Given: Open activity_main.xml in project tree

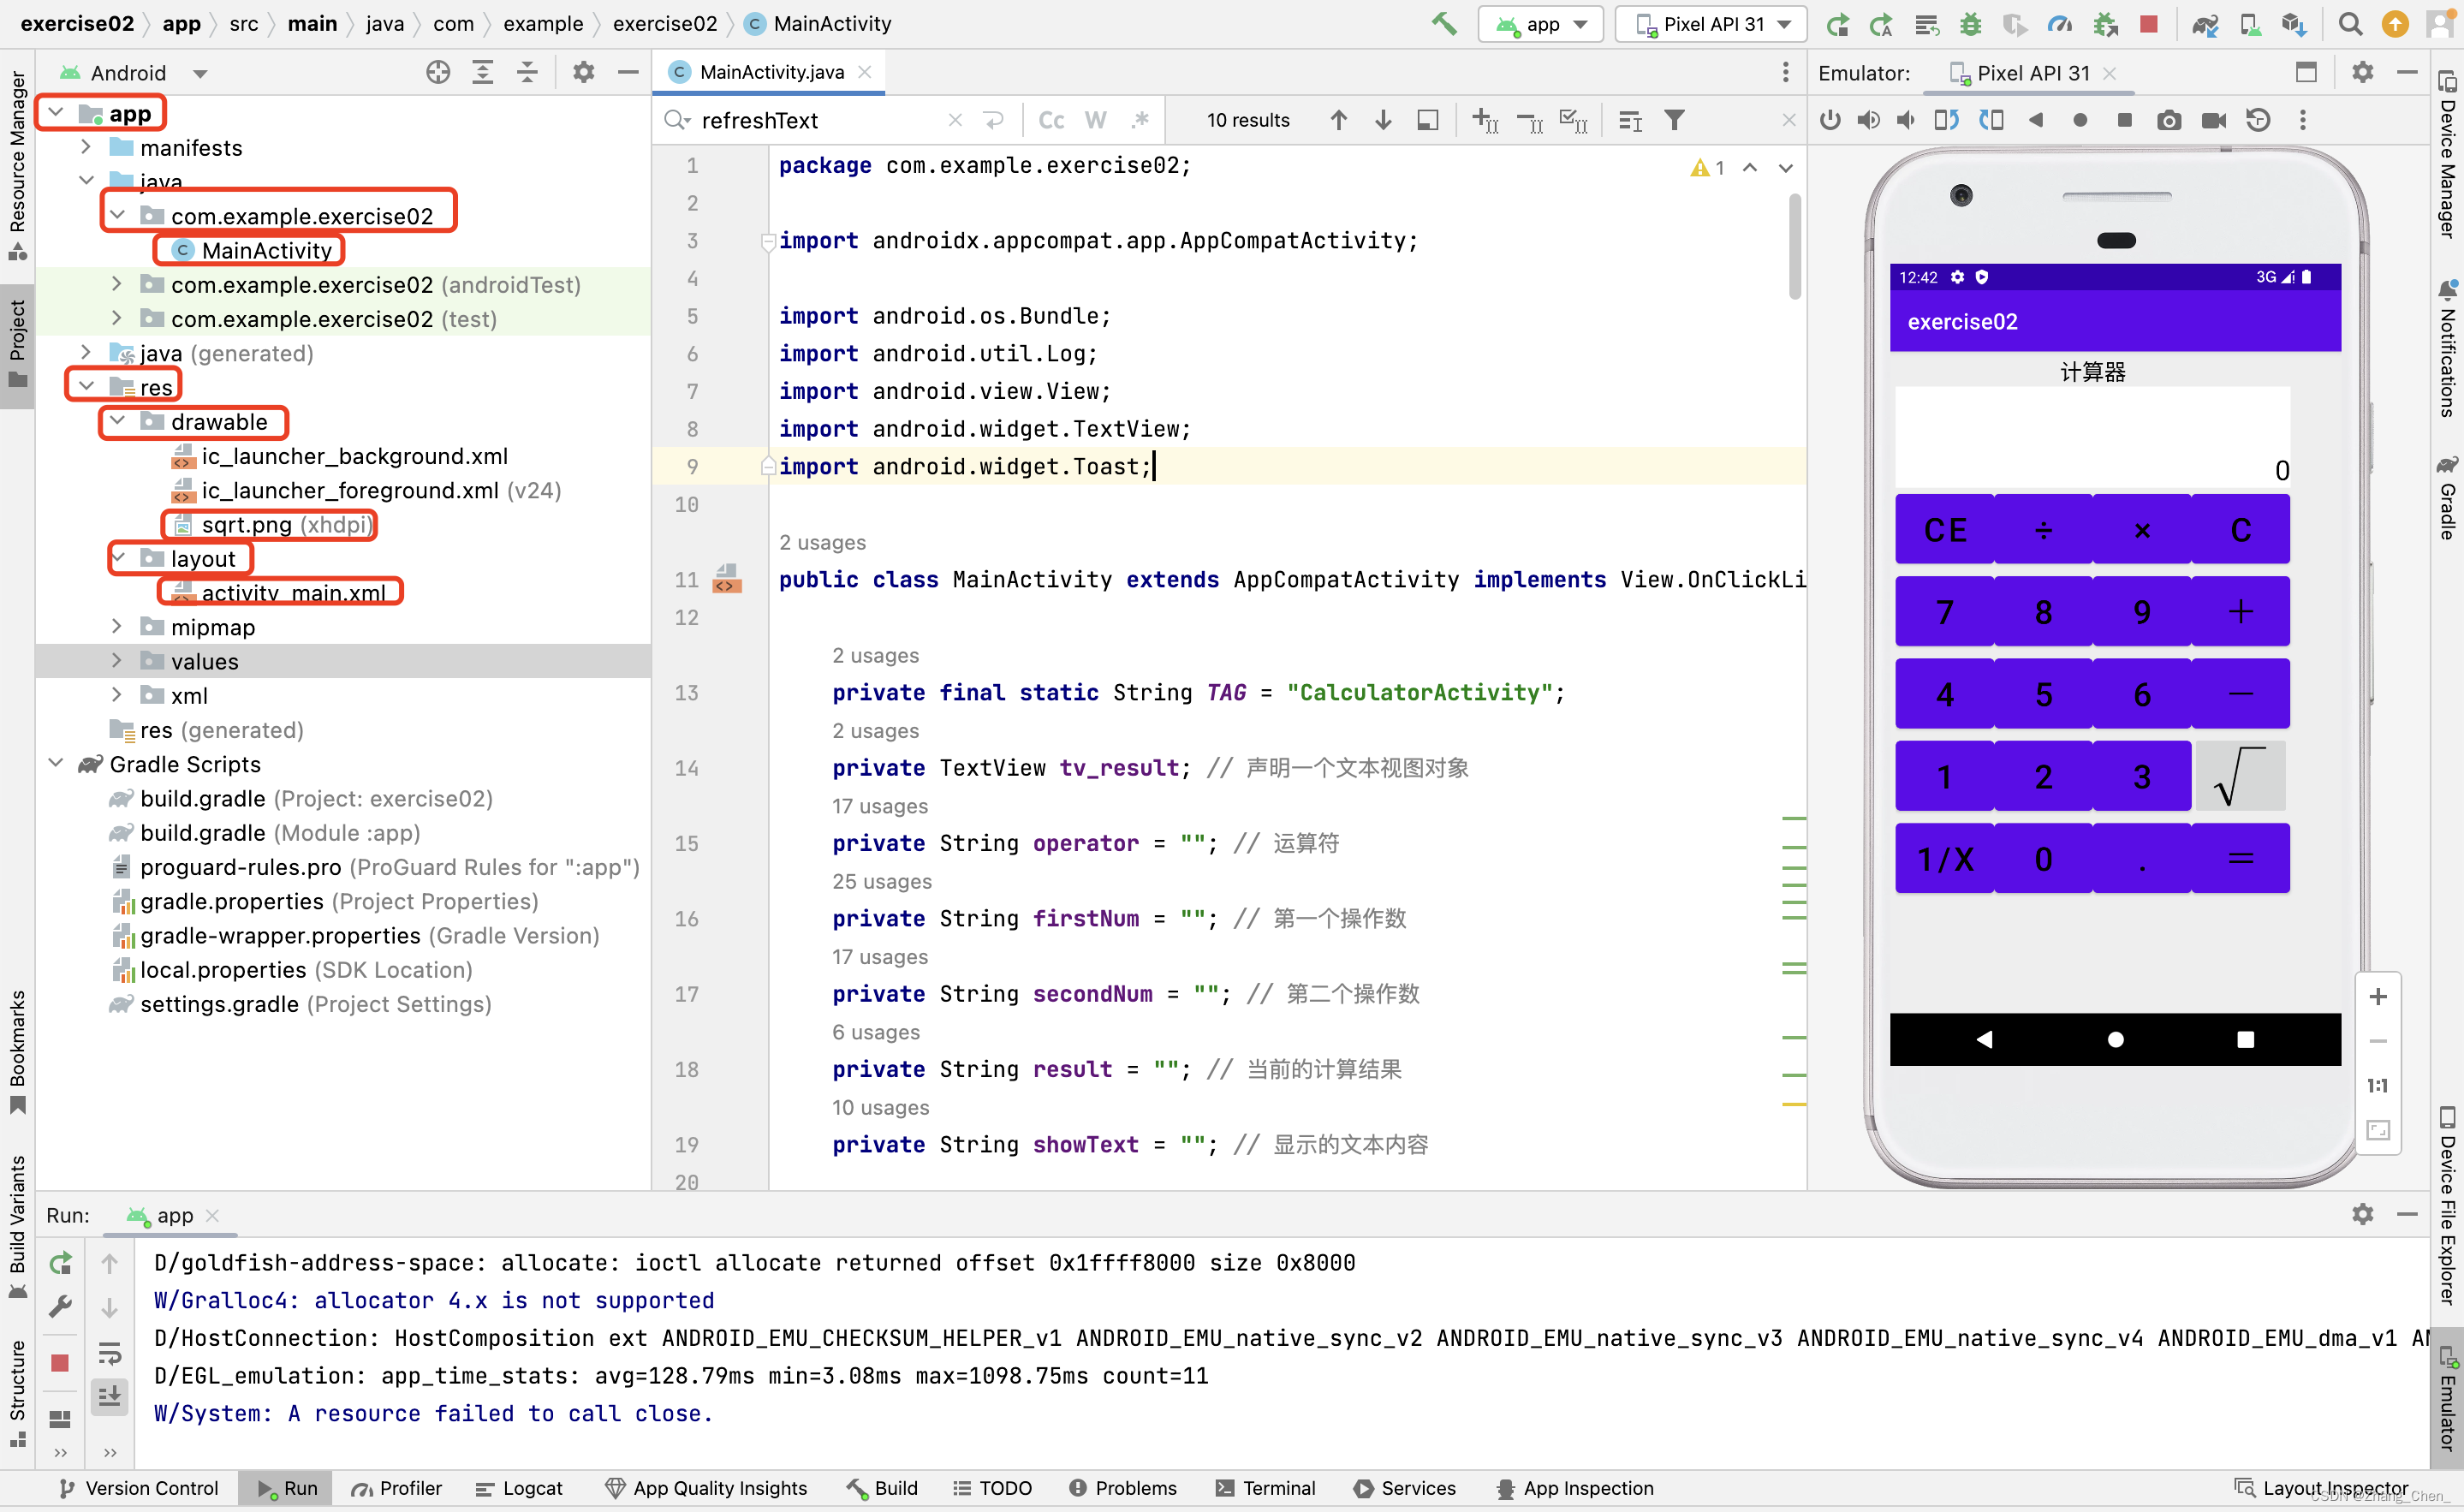Looking at the screenshot, I should tap(292, 593).
